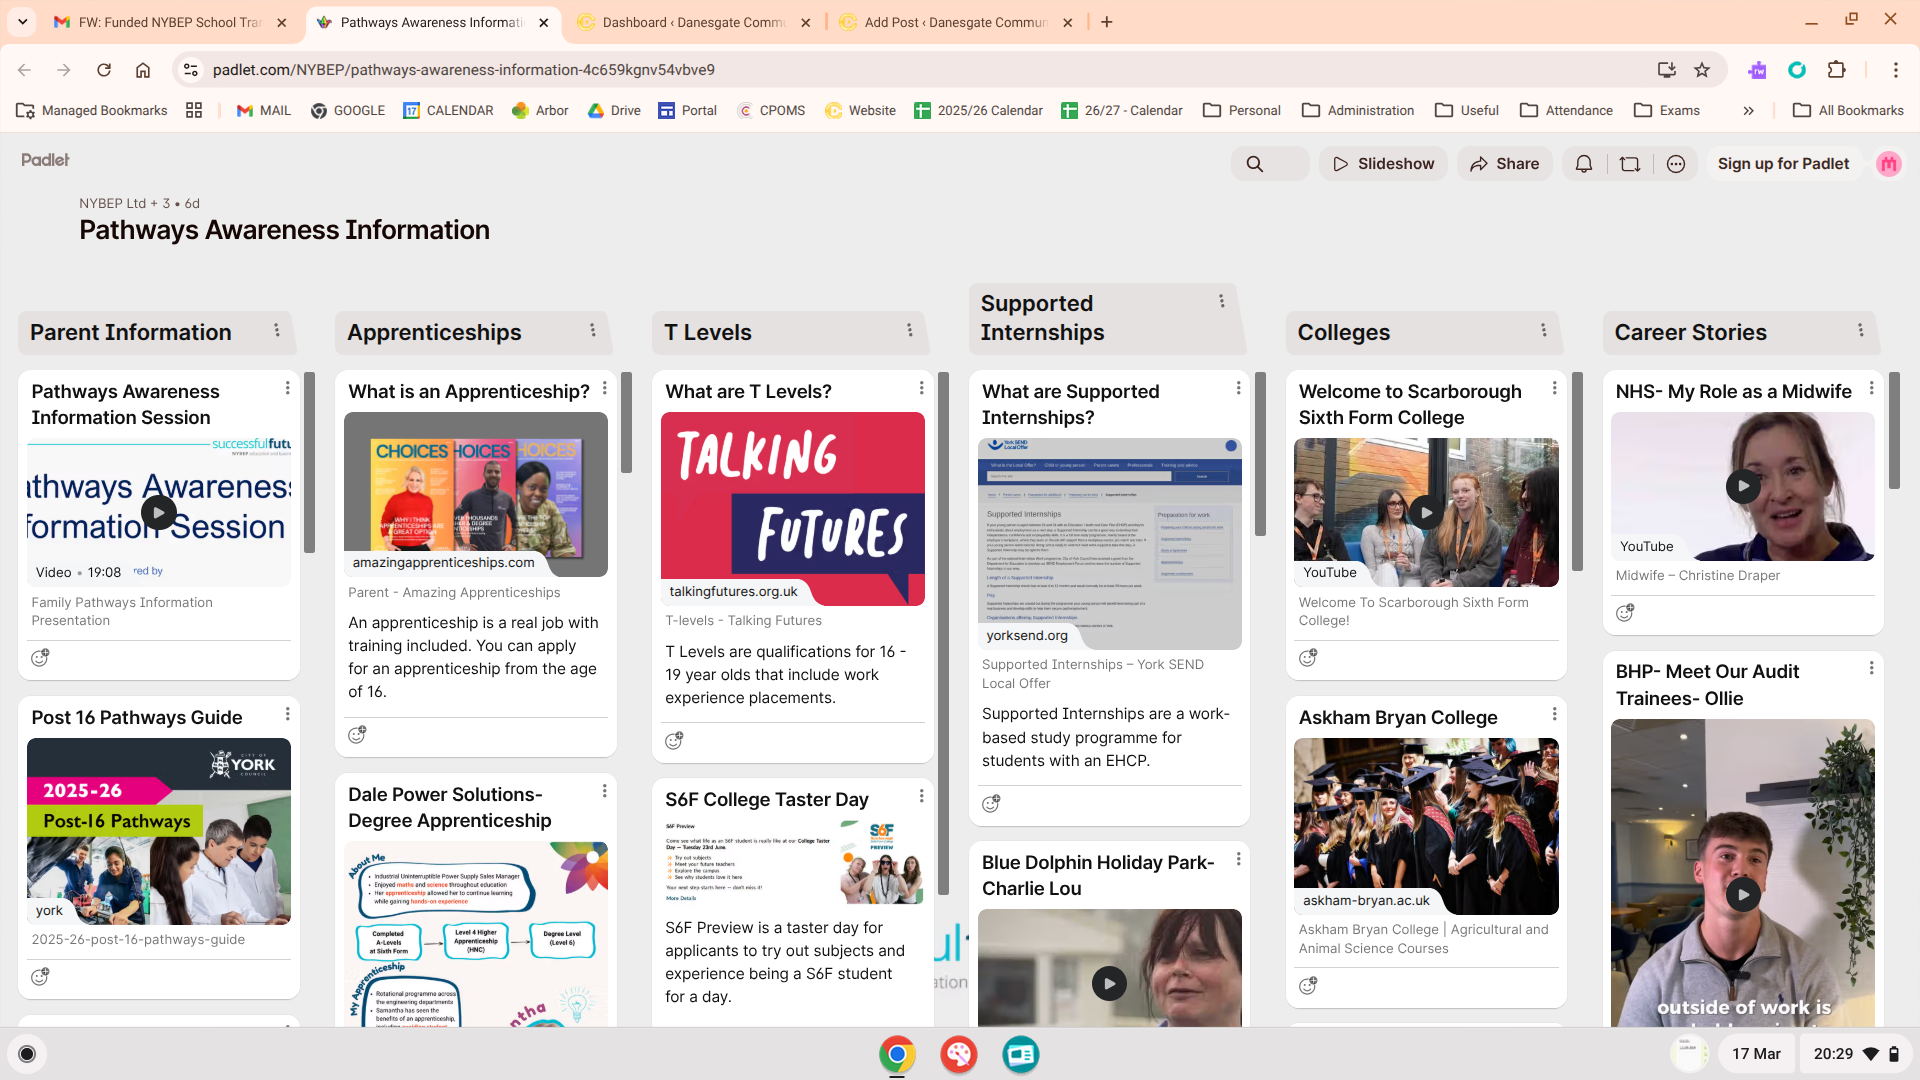Open the Talking Futures link thumbnail
Screen dimensions: 1920x1080
[792, 508]
